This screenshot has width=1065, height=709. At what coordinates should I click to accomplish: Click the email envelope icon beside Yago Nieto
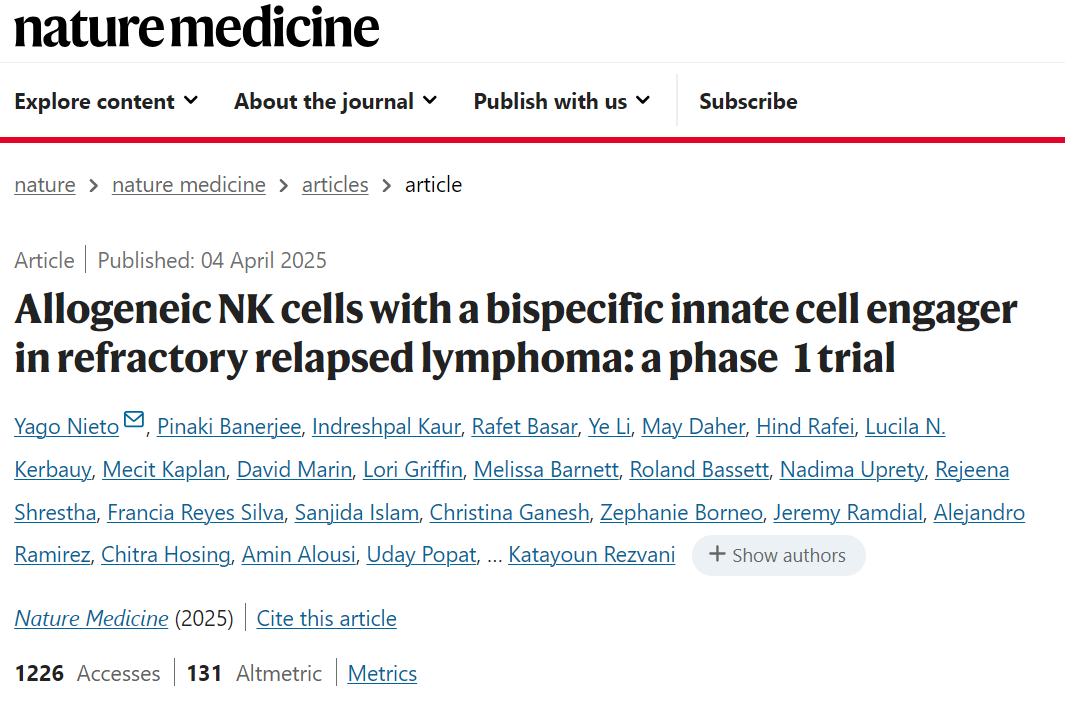click(134, 420)
